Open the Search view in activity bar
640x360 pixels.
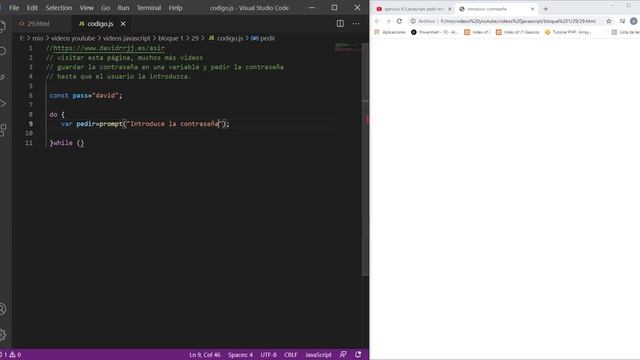(2, 51)
